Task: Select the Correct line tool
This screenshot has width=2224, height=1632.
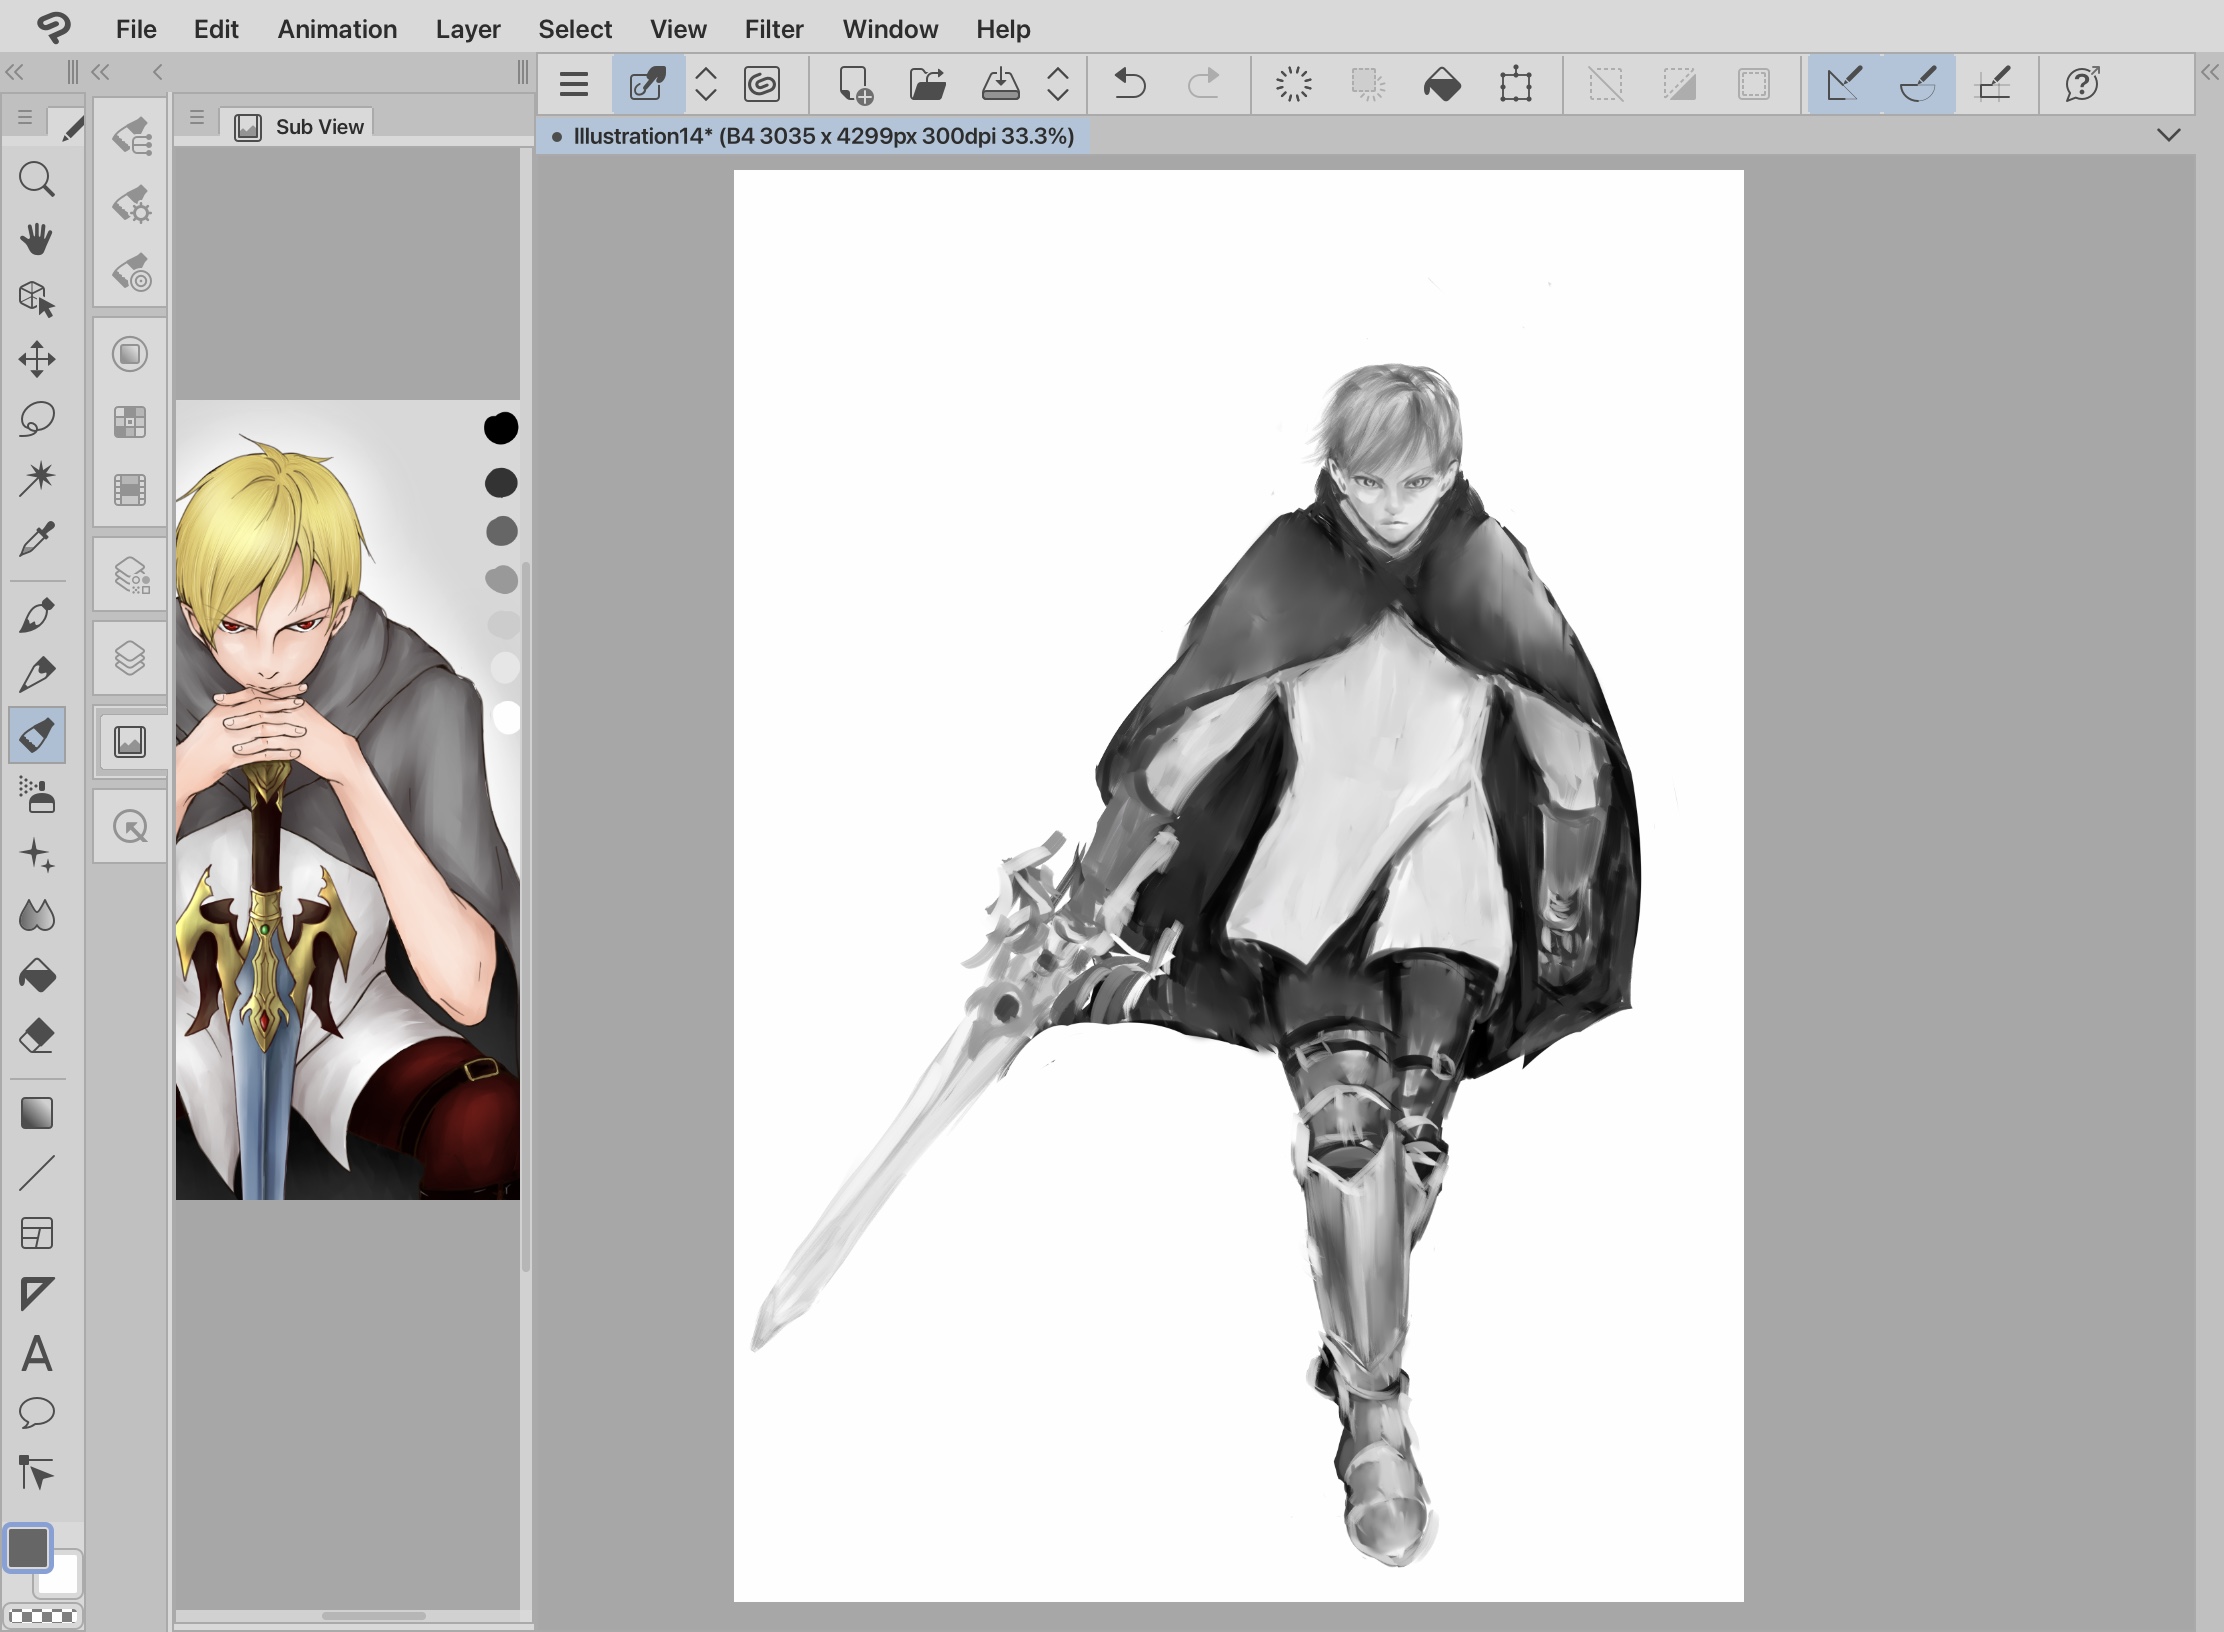Action: click(37, 1473)
